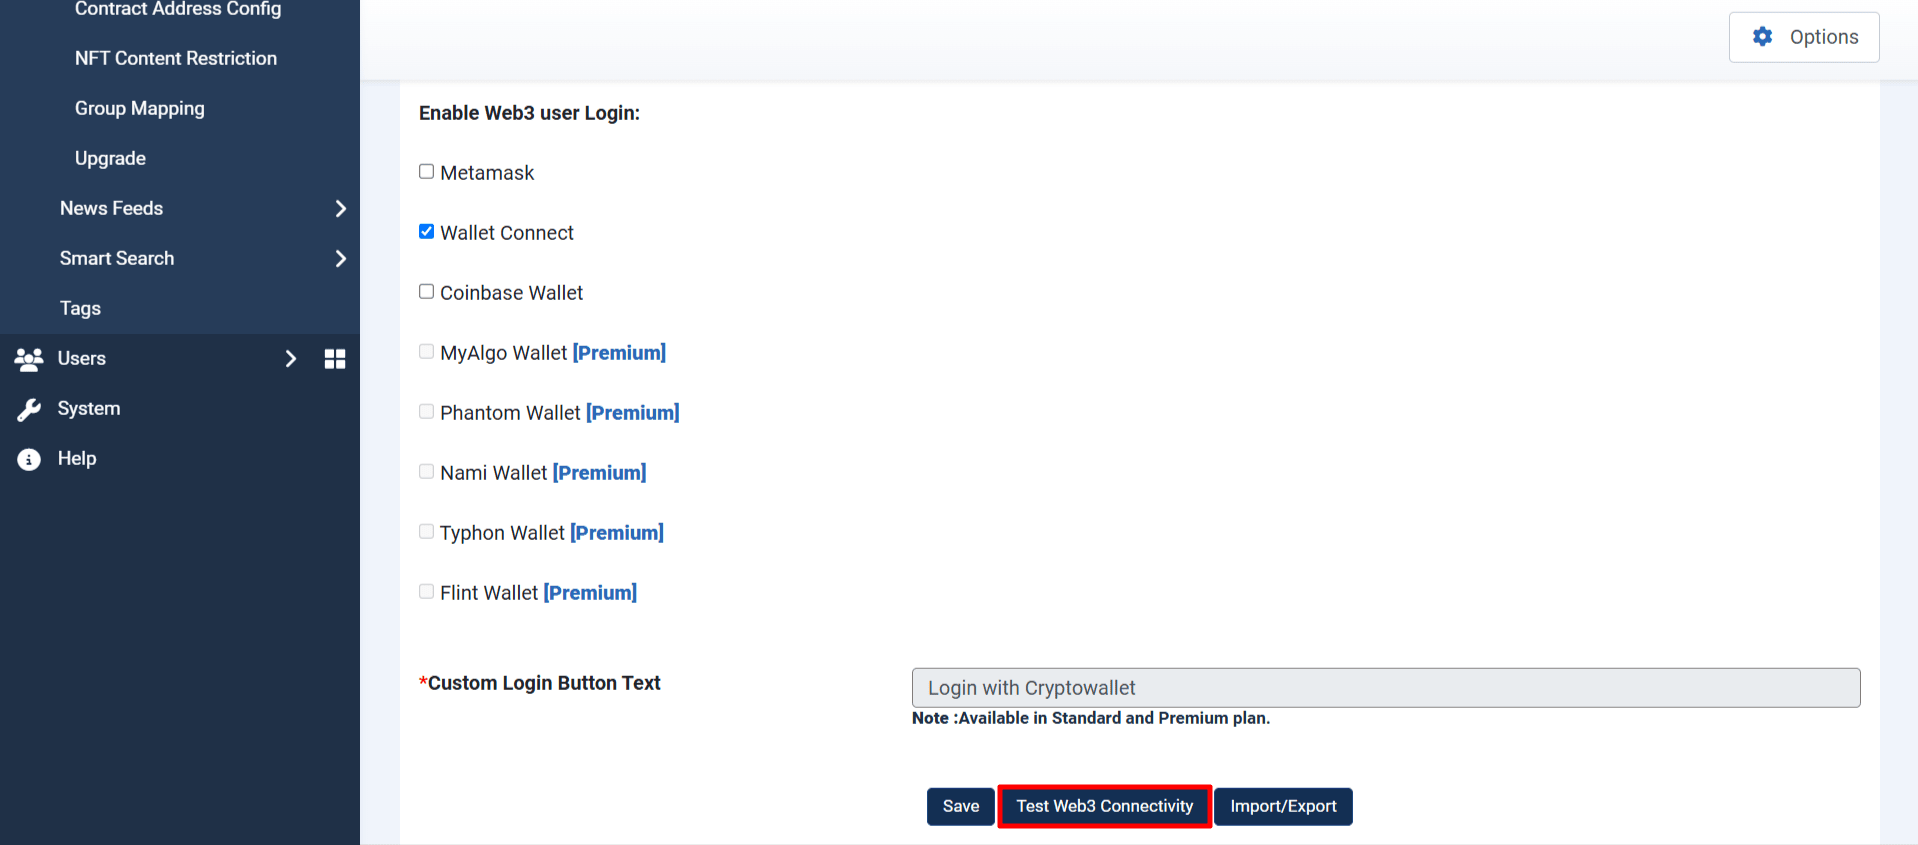Viewport: 1918px width, 845px height.
Task: Click the Coinbase Wallet label text
Action: [x=511, y=293]
